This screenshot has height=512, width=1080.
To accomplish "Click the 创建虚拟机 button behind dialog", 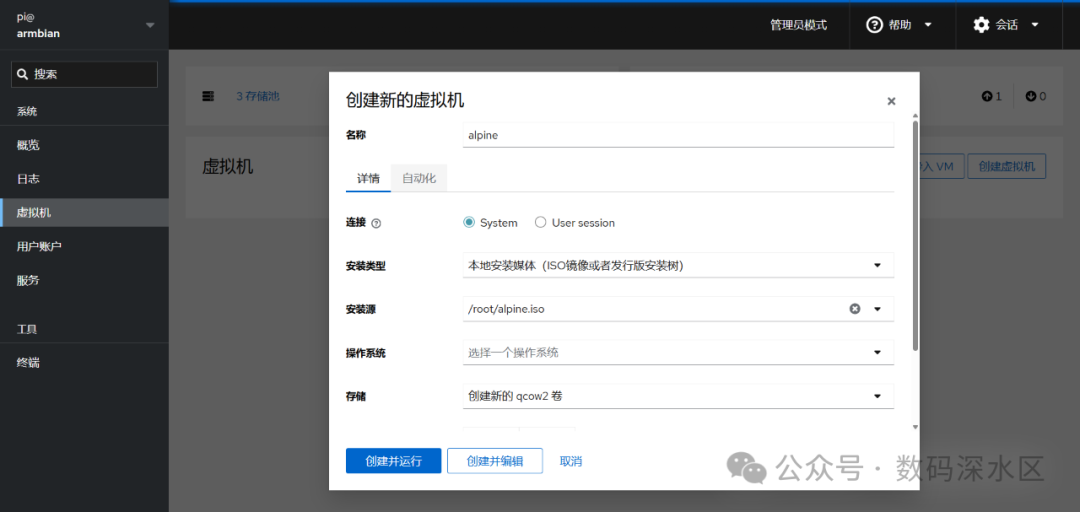I will click(1006, 167).
